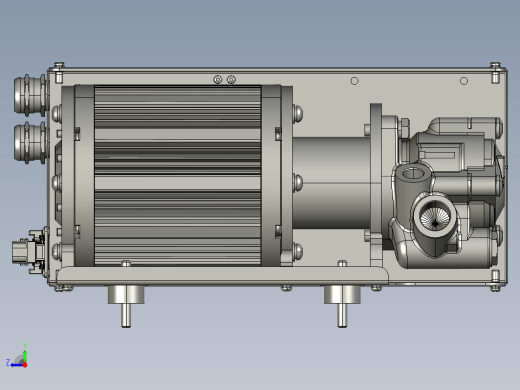Select the threaded inlet port of the pump
The width and height of the screenshot is (520, 390).
(x=434, y=216)
